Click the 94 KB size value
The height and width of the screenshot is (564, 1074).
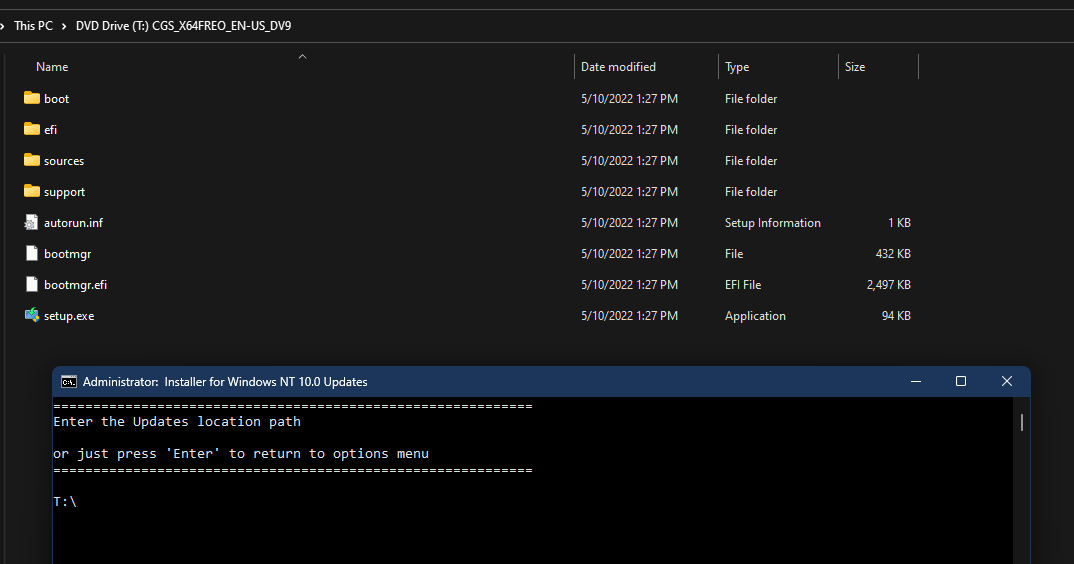pyautogui.click(x=896, y=316)
